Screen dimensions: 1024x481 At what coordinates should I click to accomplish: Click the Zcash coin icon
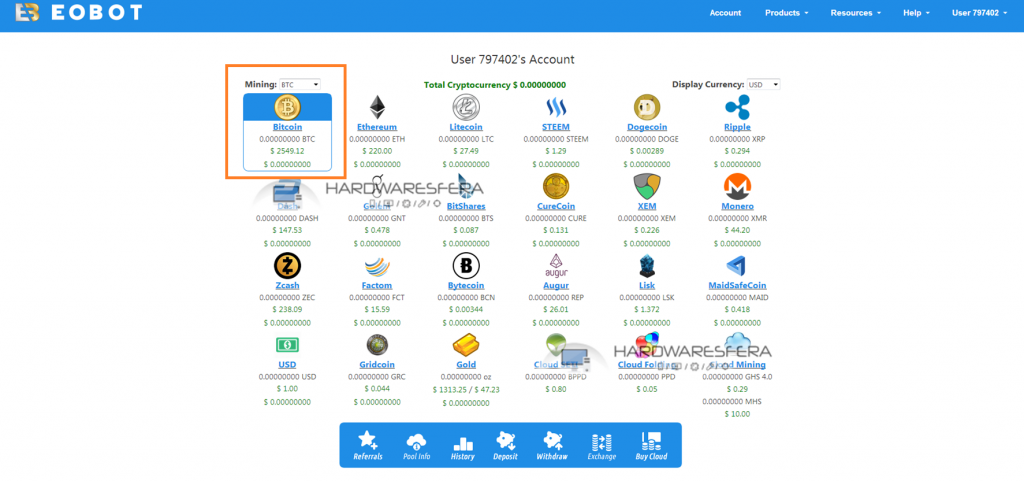coord(287,266)
